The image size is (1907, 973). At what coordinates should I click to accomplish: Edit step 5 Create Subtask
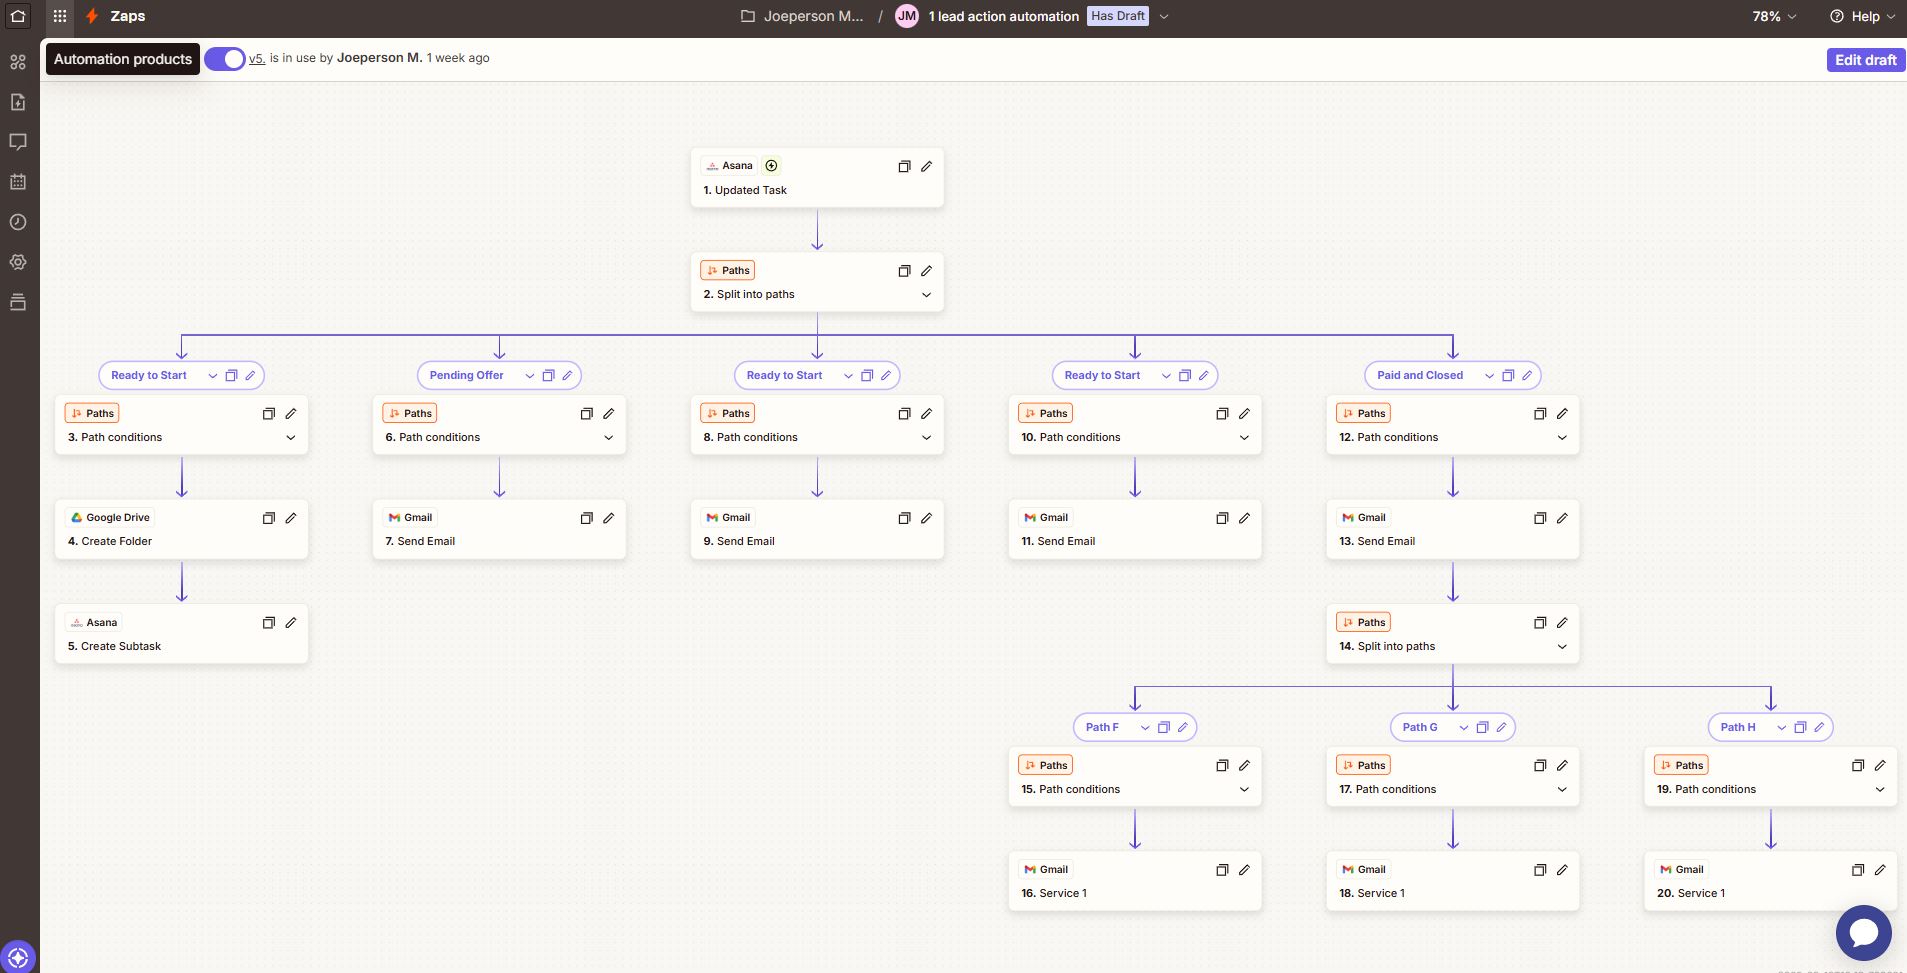(x=291, y=622)
